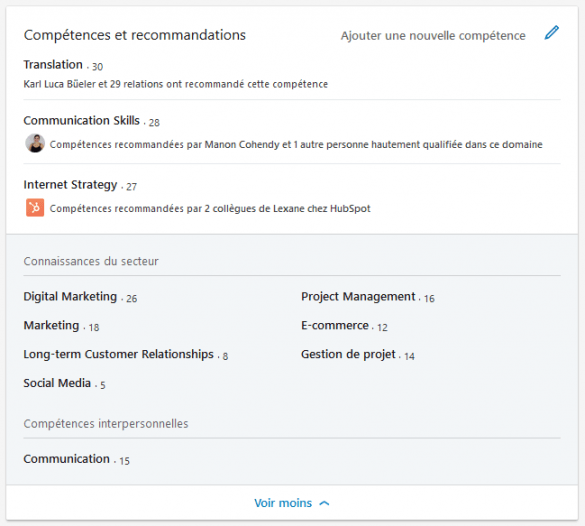The width and height of the screenshot is (585, 526).
Task: Click the Compétences et recommandations title
Action: 135,35
